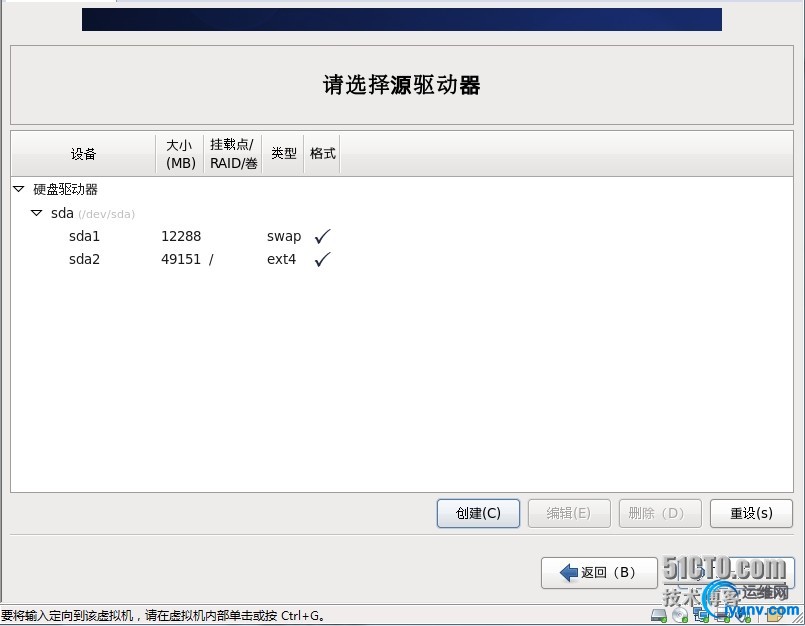Click the network activity status icon
This screenshot has height=626, width=805.
(x=699, y=616)
